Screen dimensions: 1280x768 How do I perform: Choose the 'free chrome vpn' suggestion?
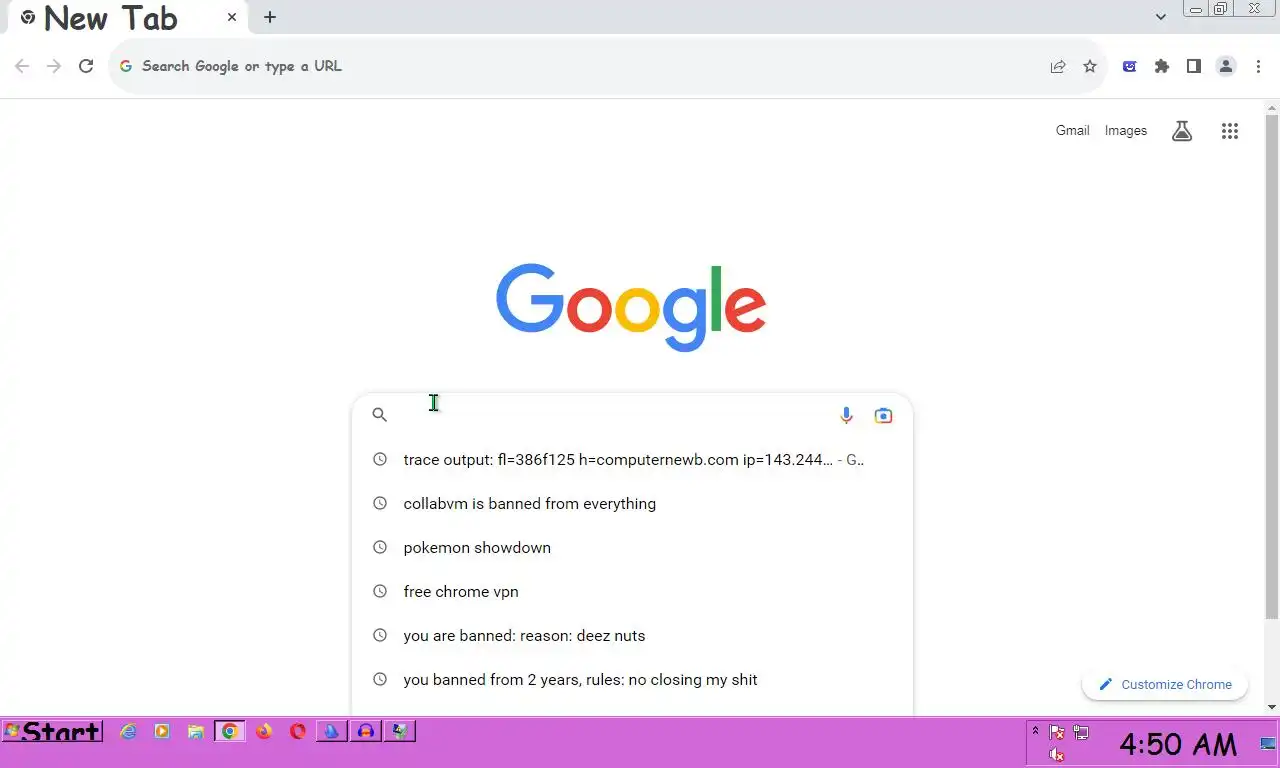(x=632, y=592)
